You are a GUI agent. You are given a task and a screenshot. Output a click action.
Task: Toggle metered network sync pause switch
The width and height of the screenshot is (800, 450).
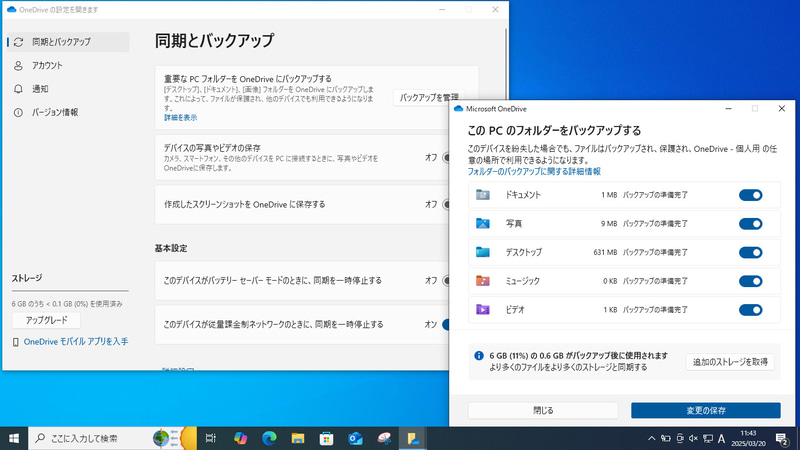tap(445, 324)
